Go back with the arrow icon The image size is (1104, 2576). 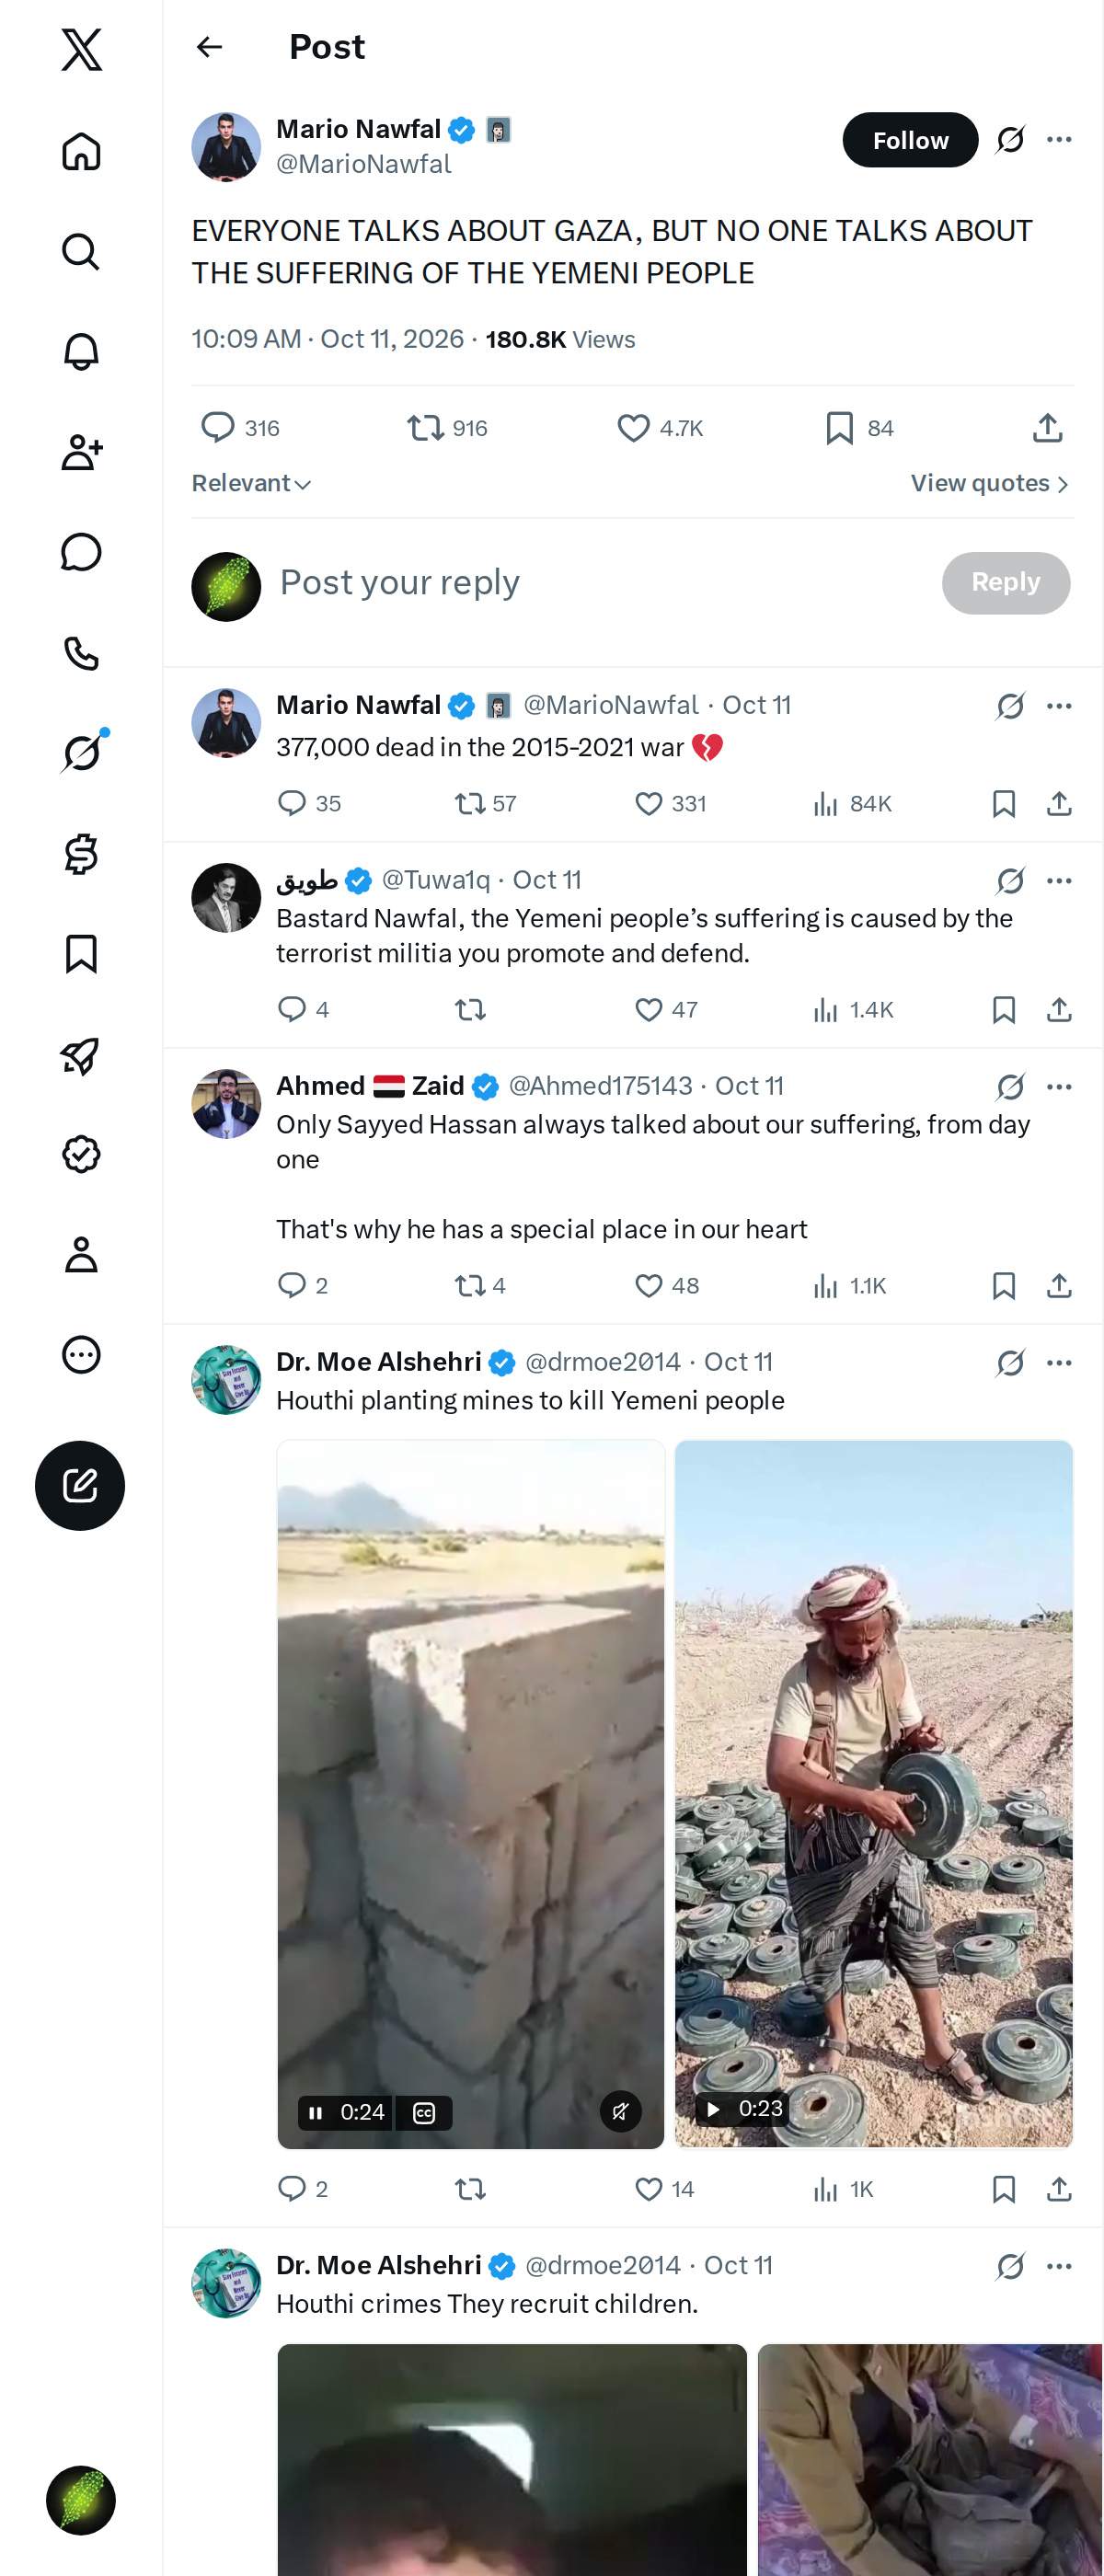click(x=209, y=47)
